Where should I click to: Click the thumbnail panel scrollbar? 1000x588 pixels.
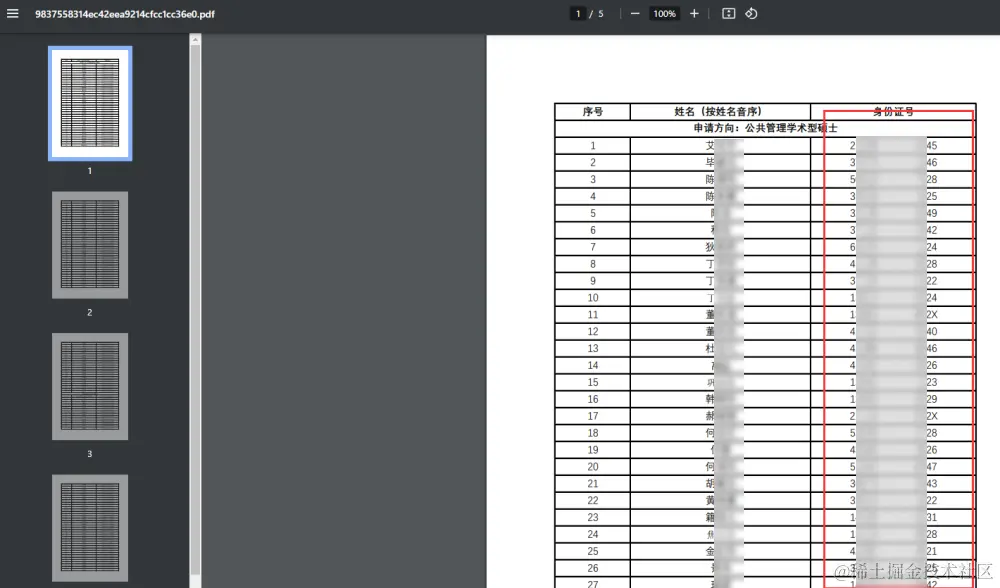coord(195,309)
